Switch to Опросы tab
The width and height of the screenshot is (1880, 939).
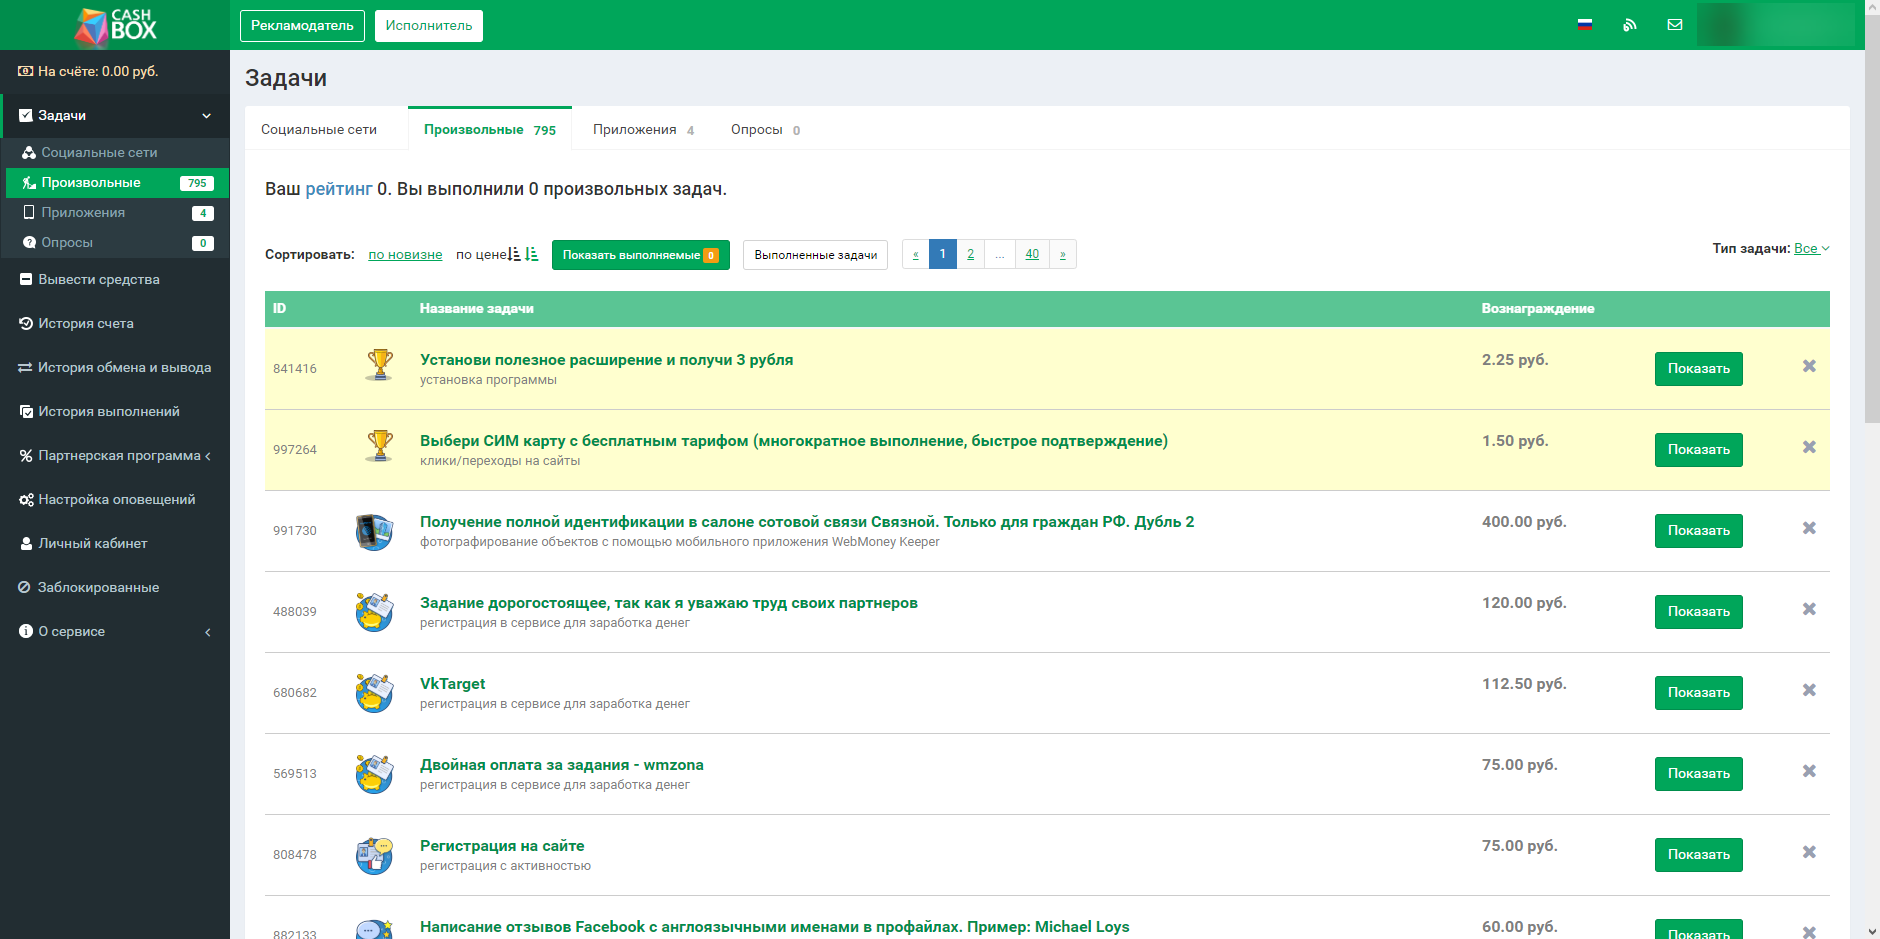[765, 130]
